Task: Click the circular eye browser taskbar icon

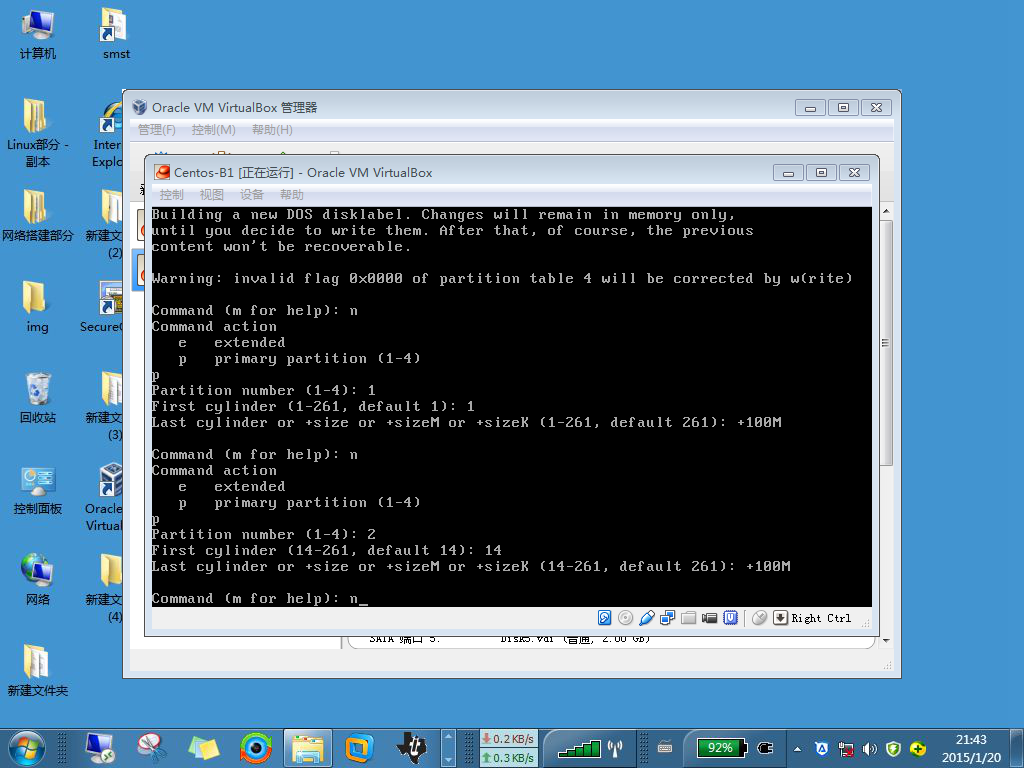Action: (255, 748)
